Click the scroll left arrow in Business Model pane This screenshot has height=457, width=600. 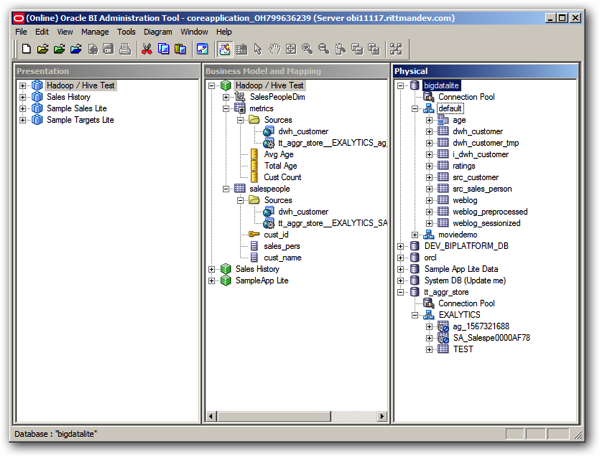(211, 416)
